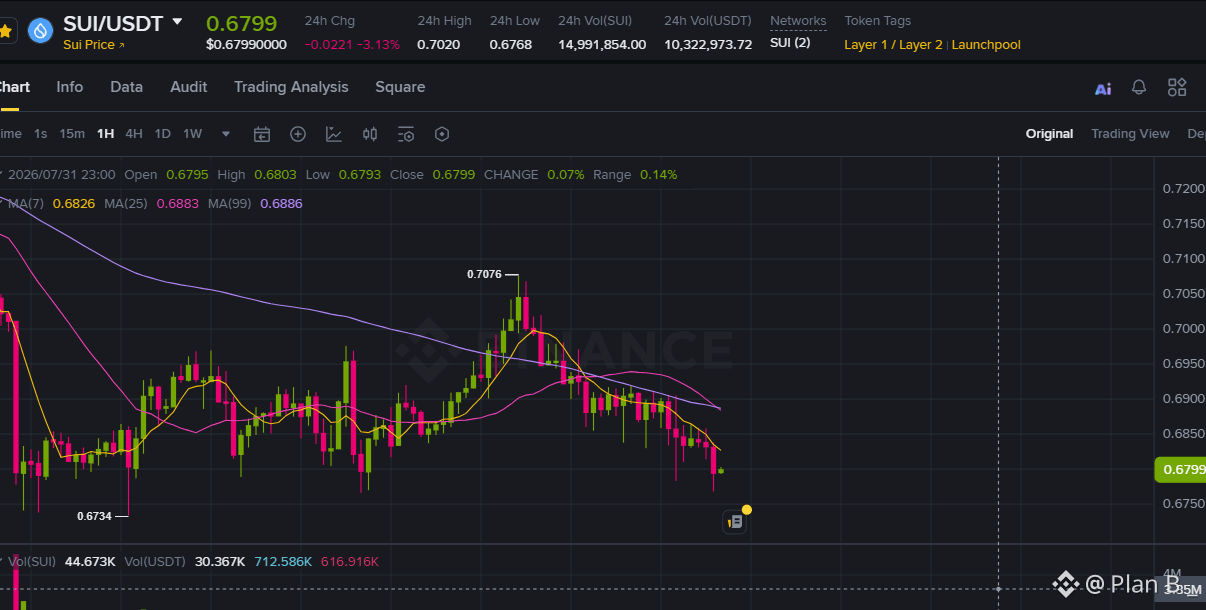
Task: Select the 1H timeframe
Action: point(105,134)
